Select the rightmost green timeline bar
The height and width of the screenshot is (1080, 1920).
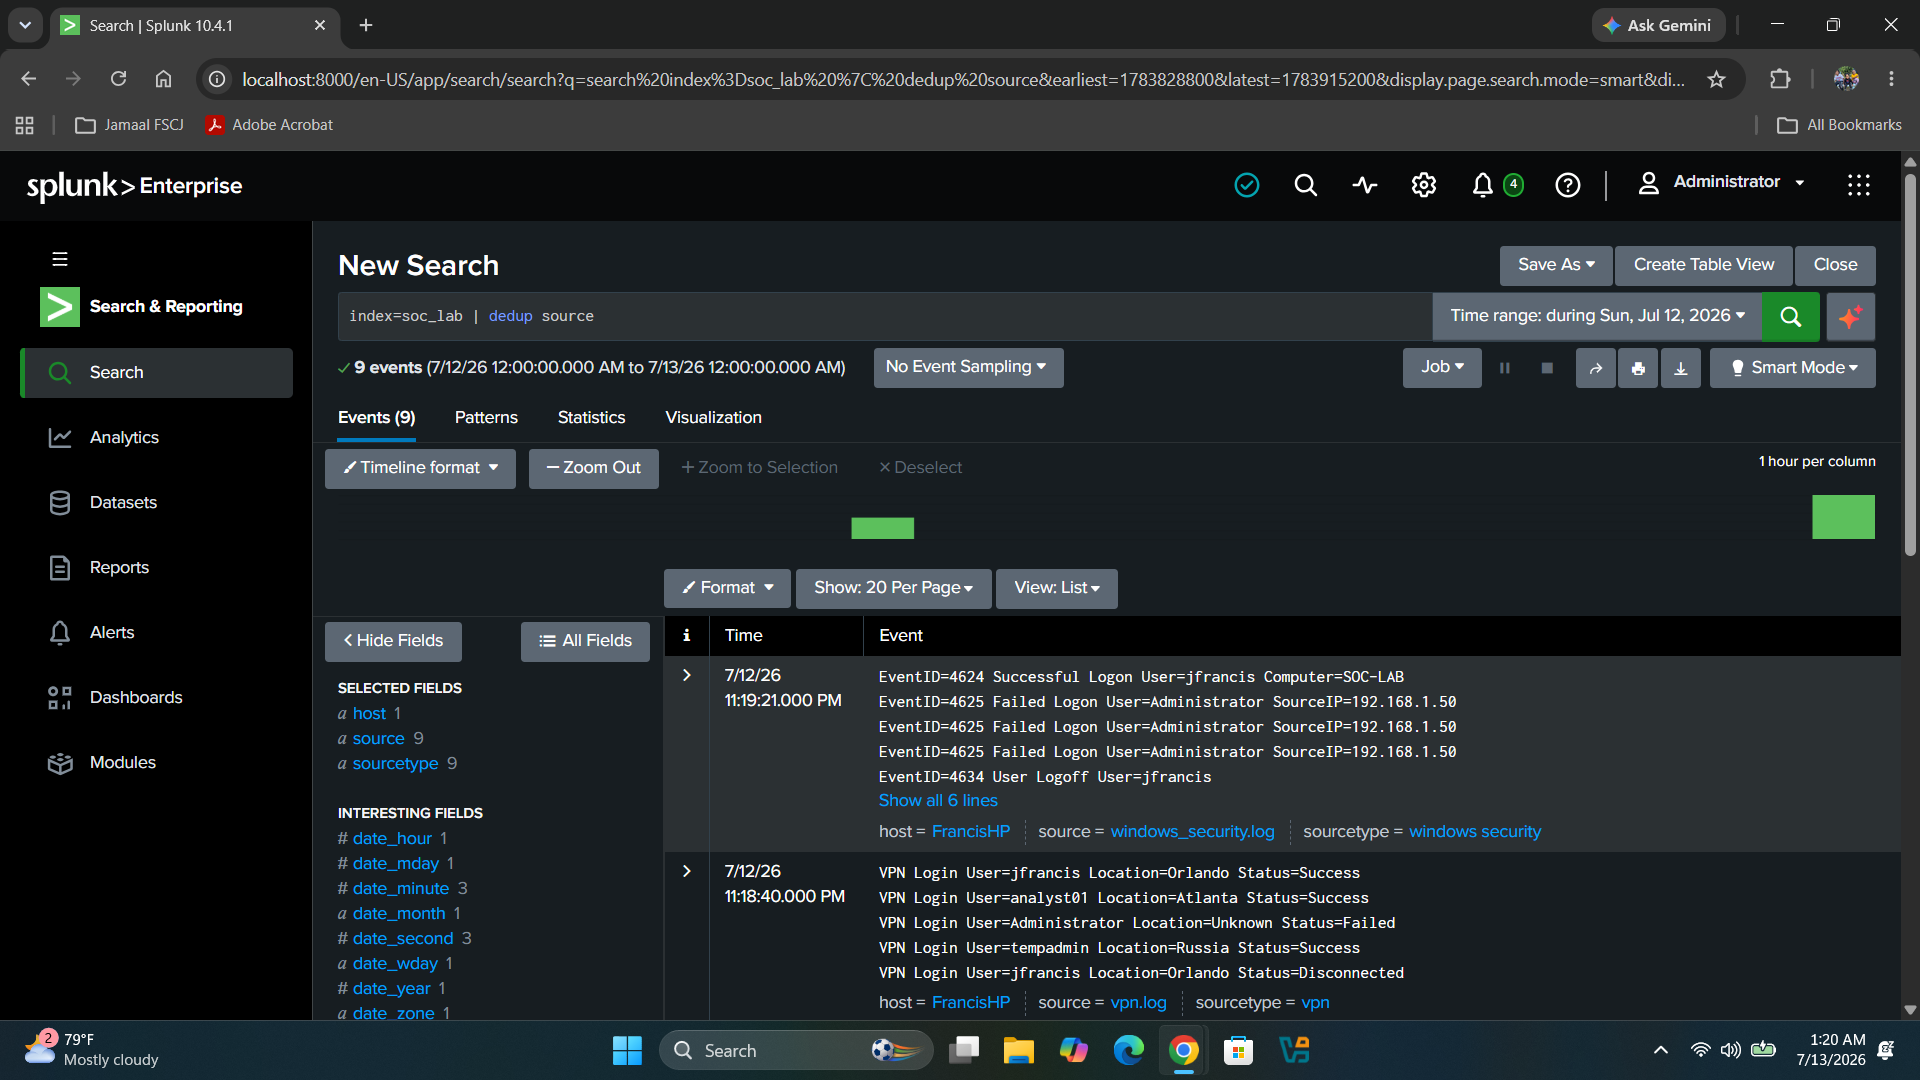(1843, 517)
